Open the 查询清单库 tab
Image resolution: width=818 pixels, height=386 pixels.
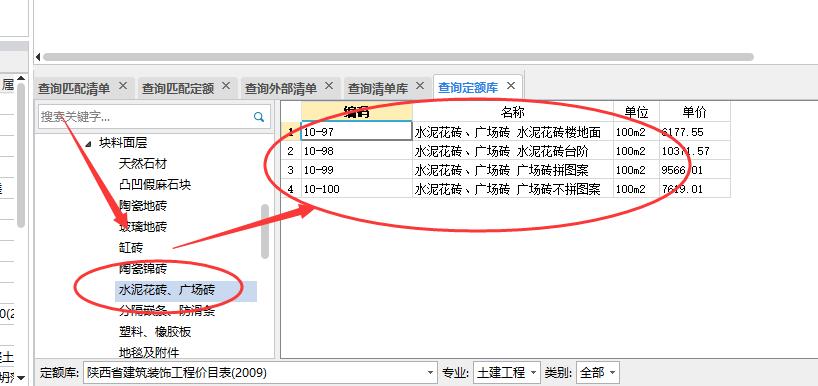click(x=378, y=88)
